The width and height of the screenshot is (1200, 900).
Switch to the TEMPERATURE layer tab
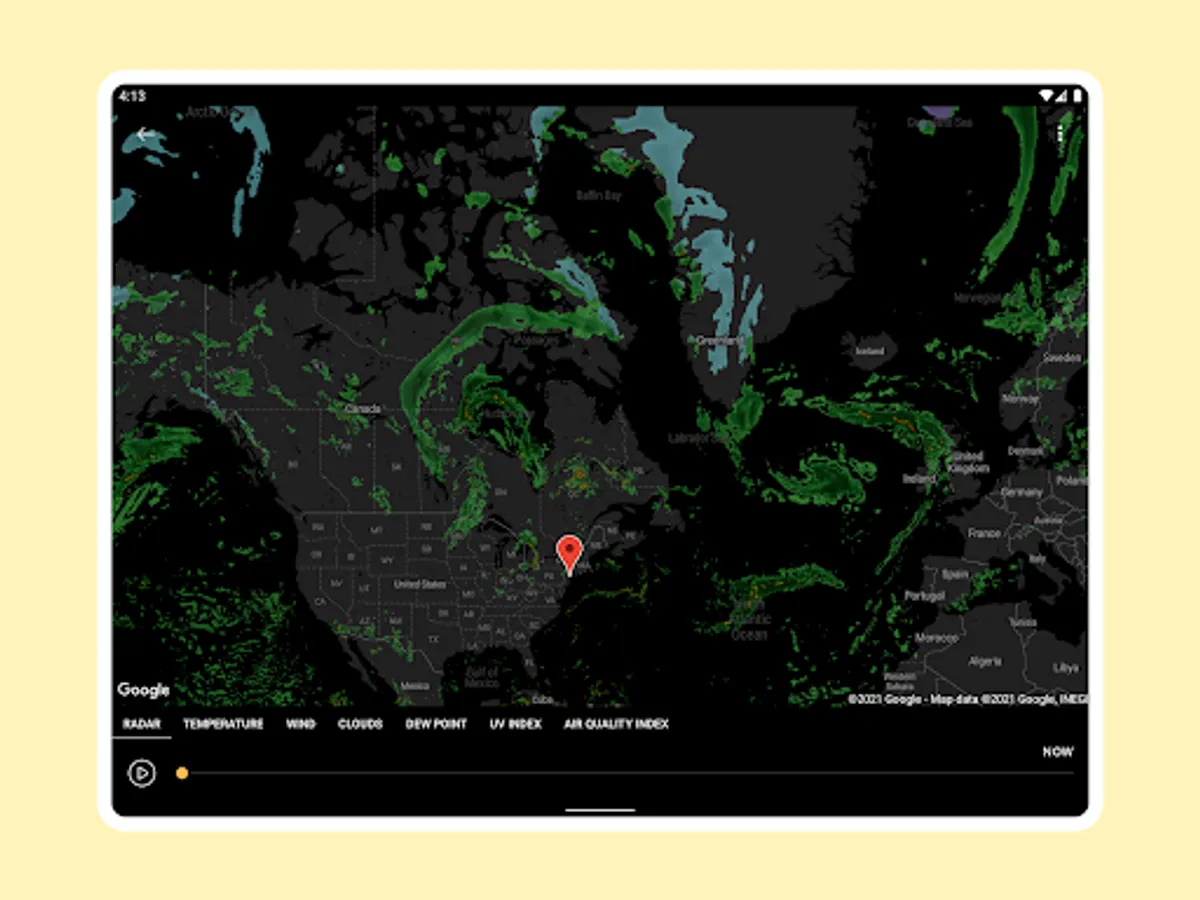tap(222, 724)
